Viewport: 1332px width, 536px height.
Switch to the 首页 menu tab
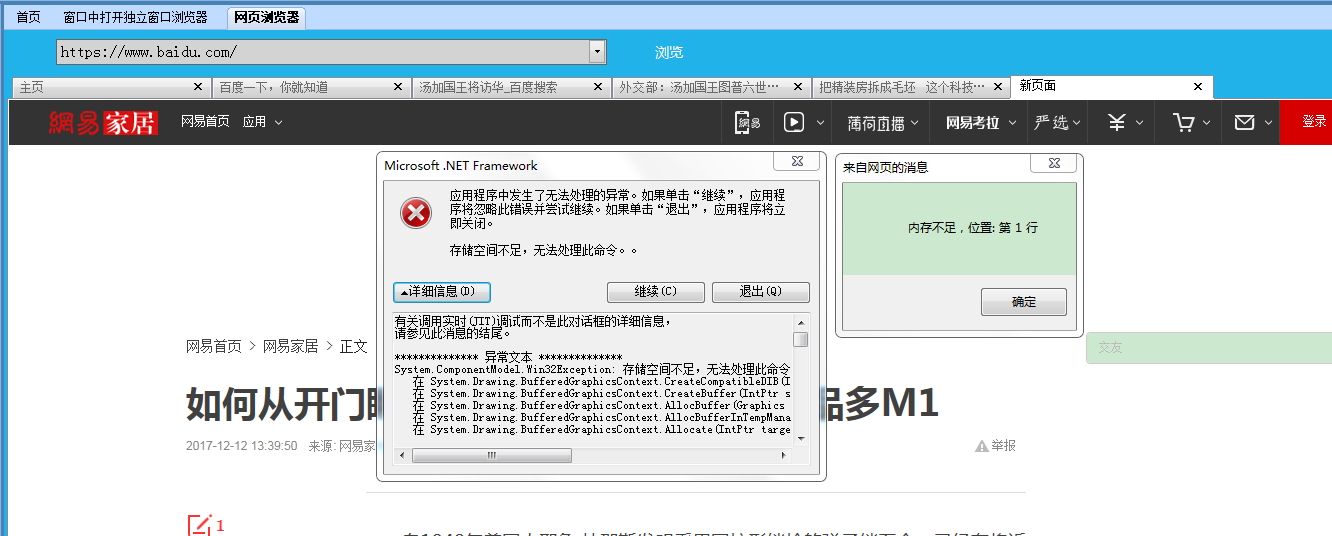pyautogui.click(x=29, y=17)
